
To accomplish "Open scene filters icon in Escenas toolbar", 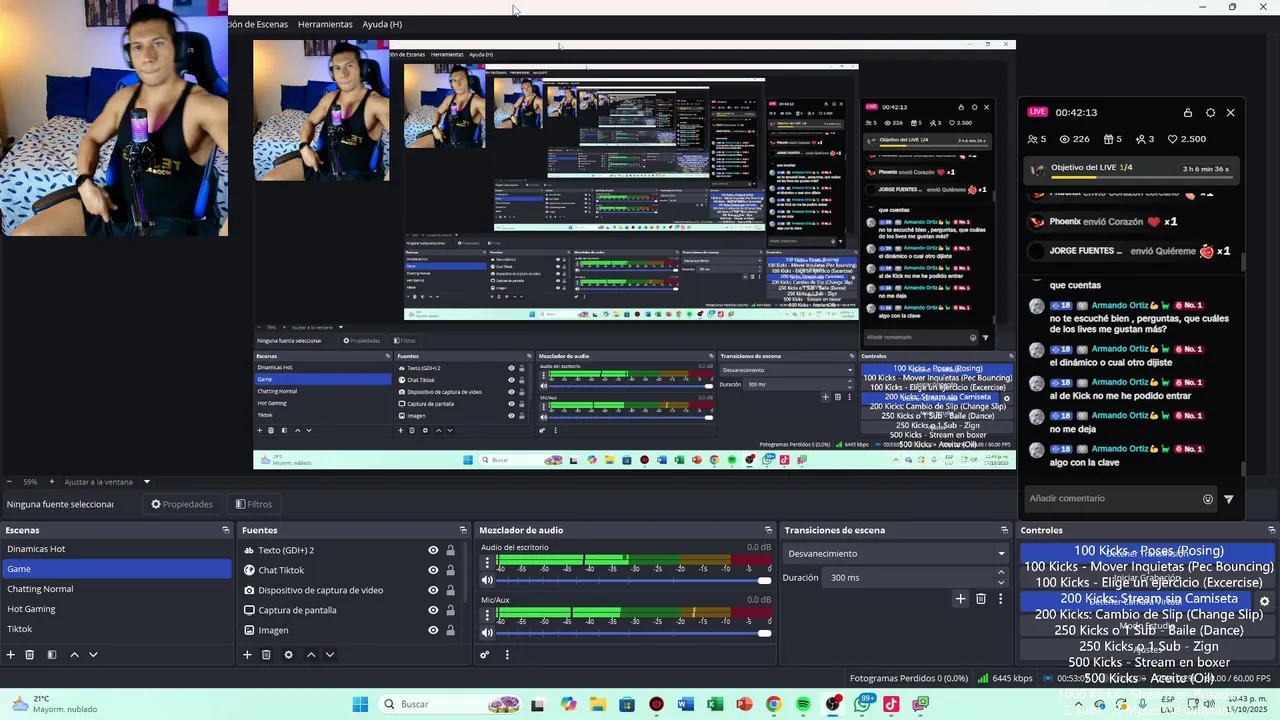I will click(x=52, y=655).
